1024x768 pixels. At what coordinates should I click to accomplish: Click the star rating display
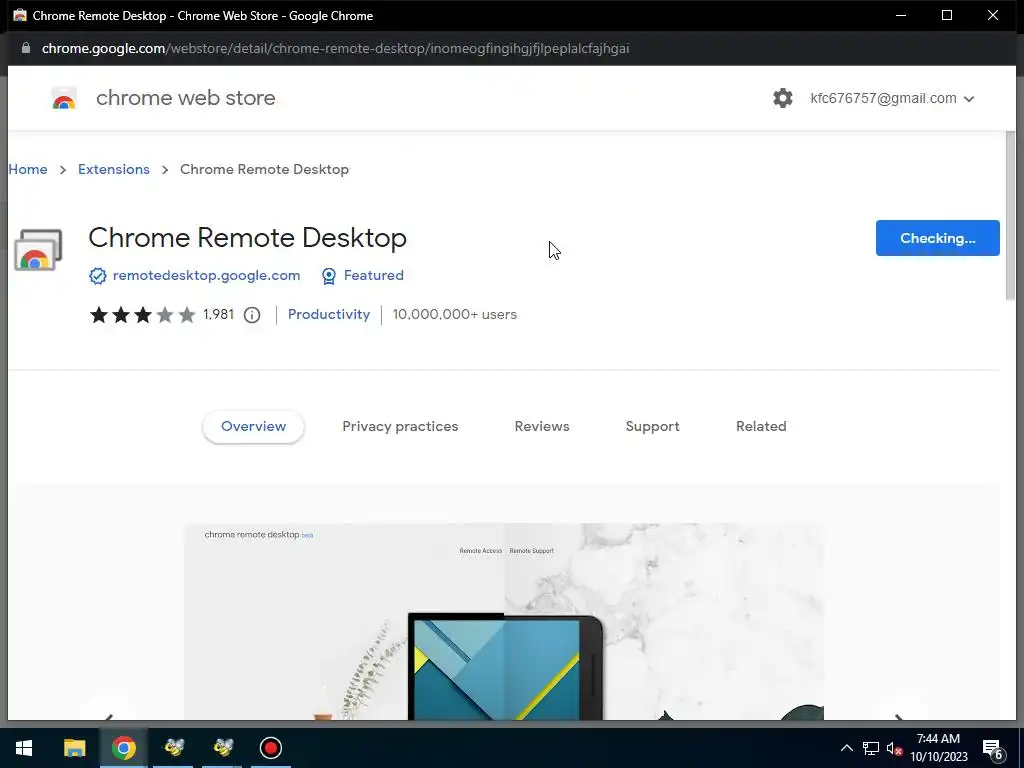142,315
